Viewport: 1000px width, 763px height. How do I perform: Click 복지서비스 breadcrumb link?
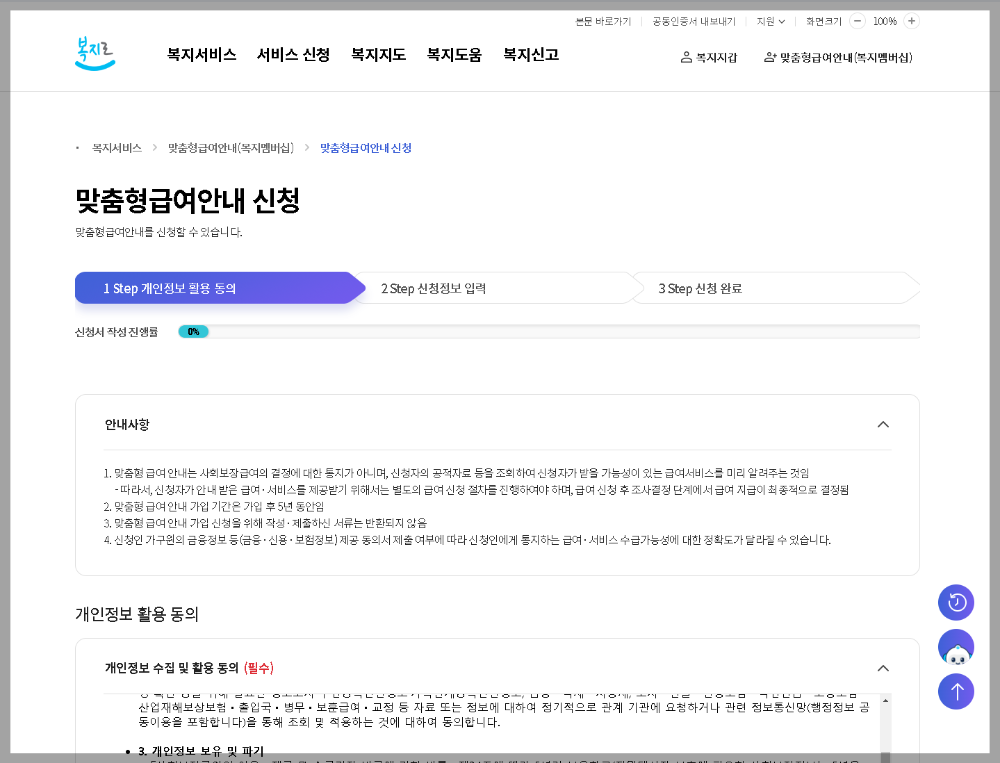point(117,148)
